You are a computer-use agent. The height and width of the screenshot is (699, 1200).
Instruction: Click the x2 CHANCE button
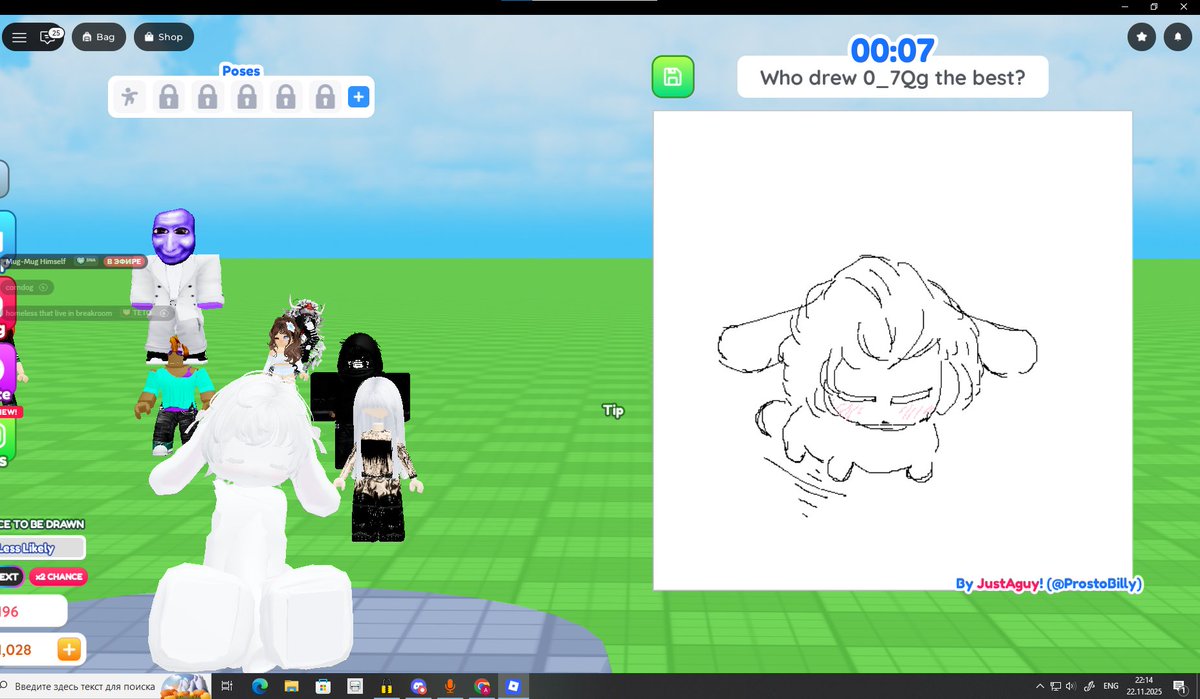click(58, 577)
